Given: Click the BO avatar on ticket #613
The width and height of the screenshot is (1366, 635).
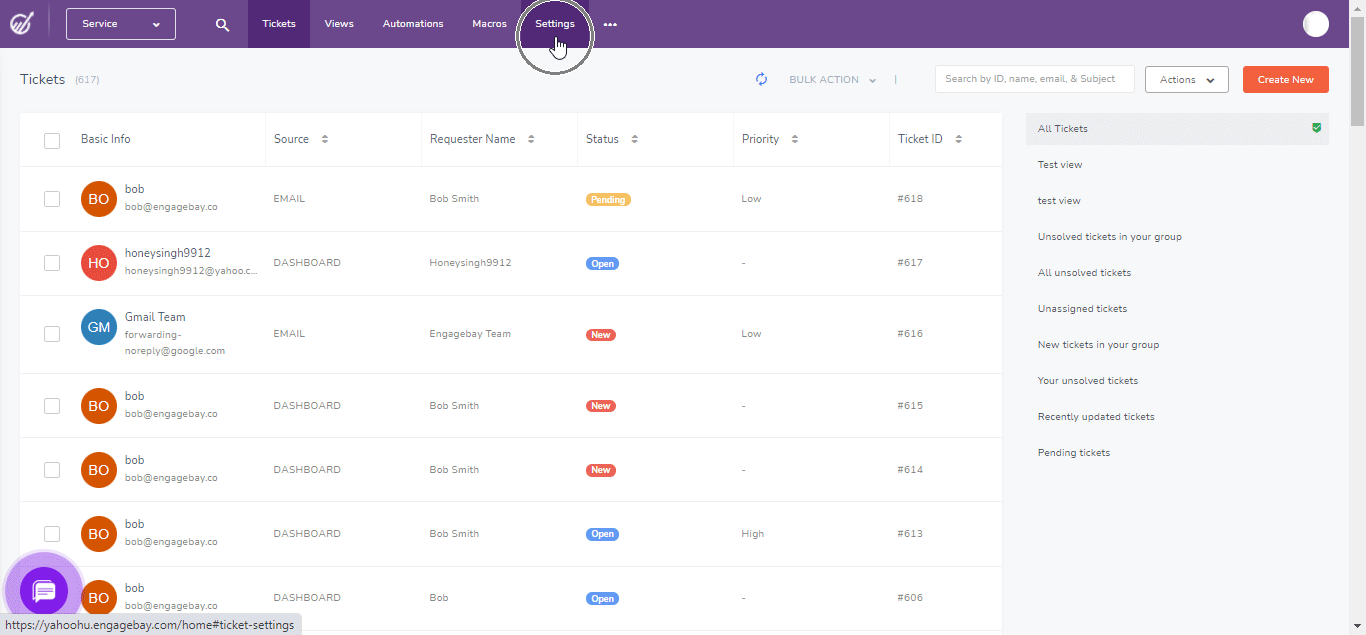Looking at the screenshot, I should [98, 534].
